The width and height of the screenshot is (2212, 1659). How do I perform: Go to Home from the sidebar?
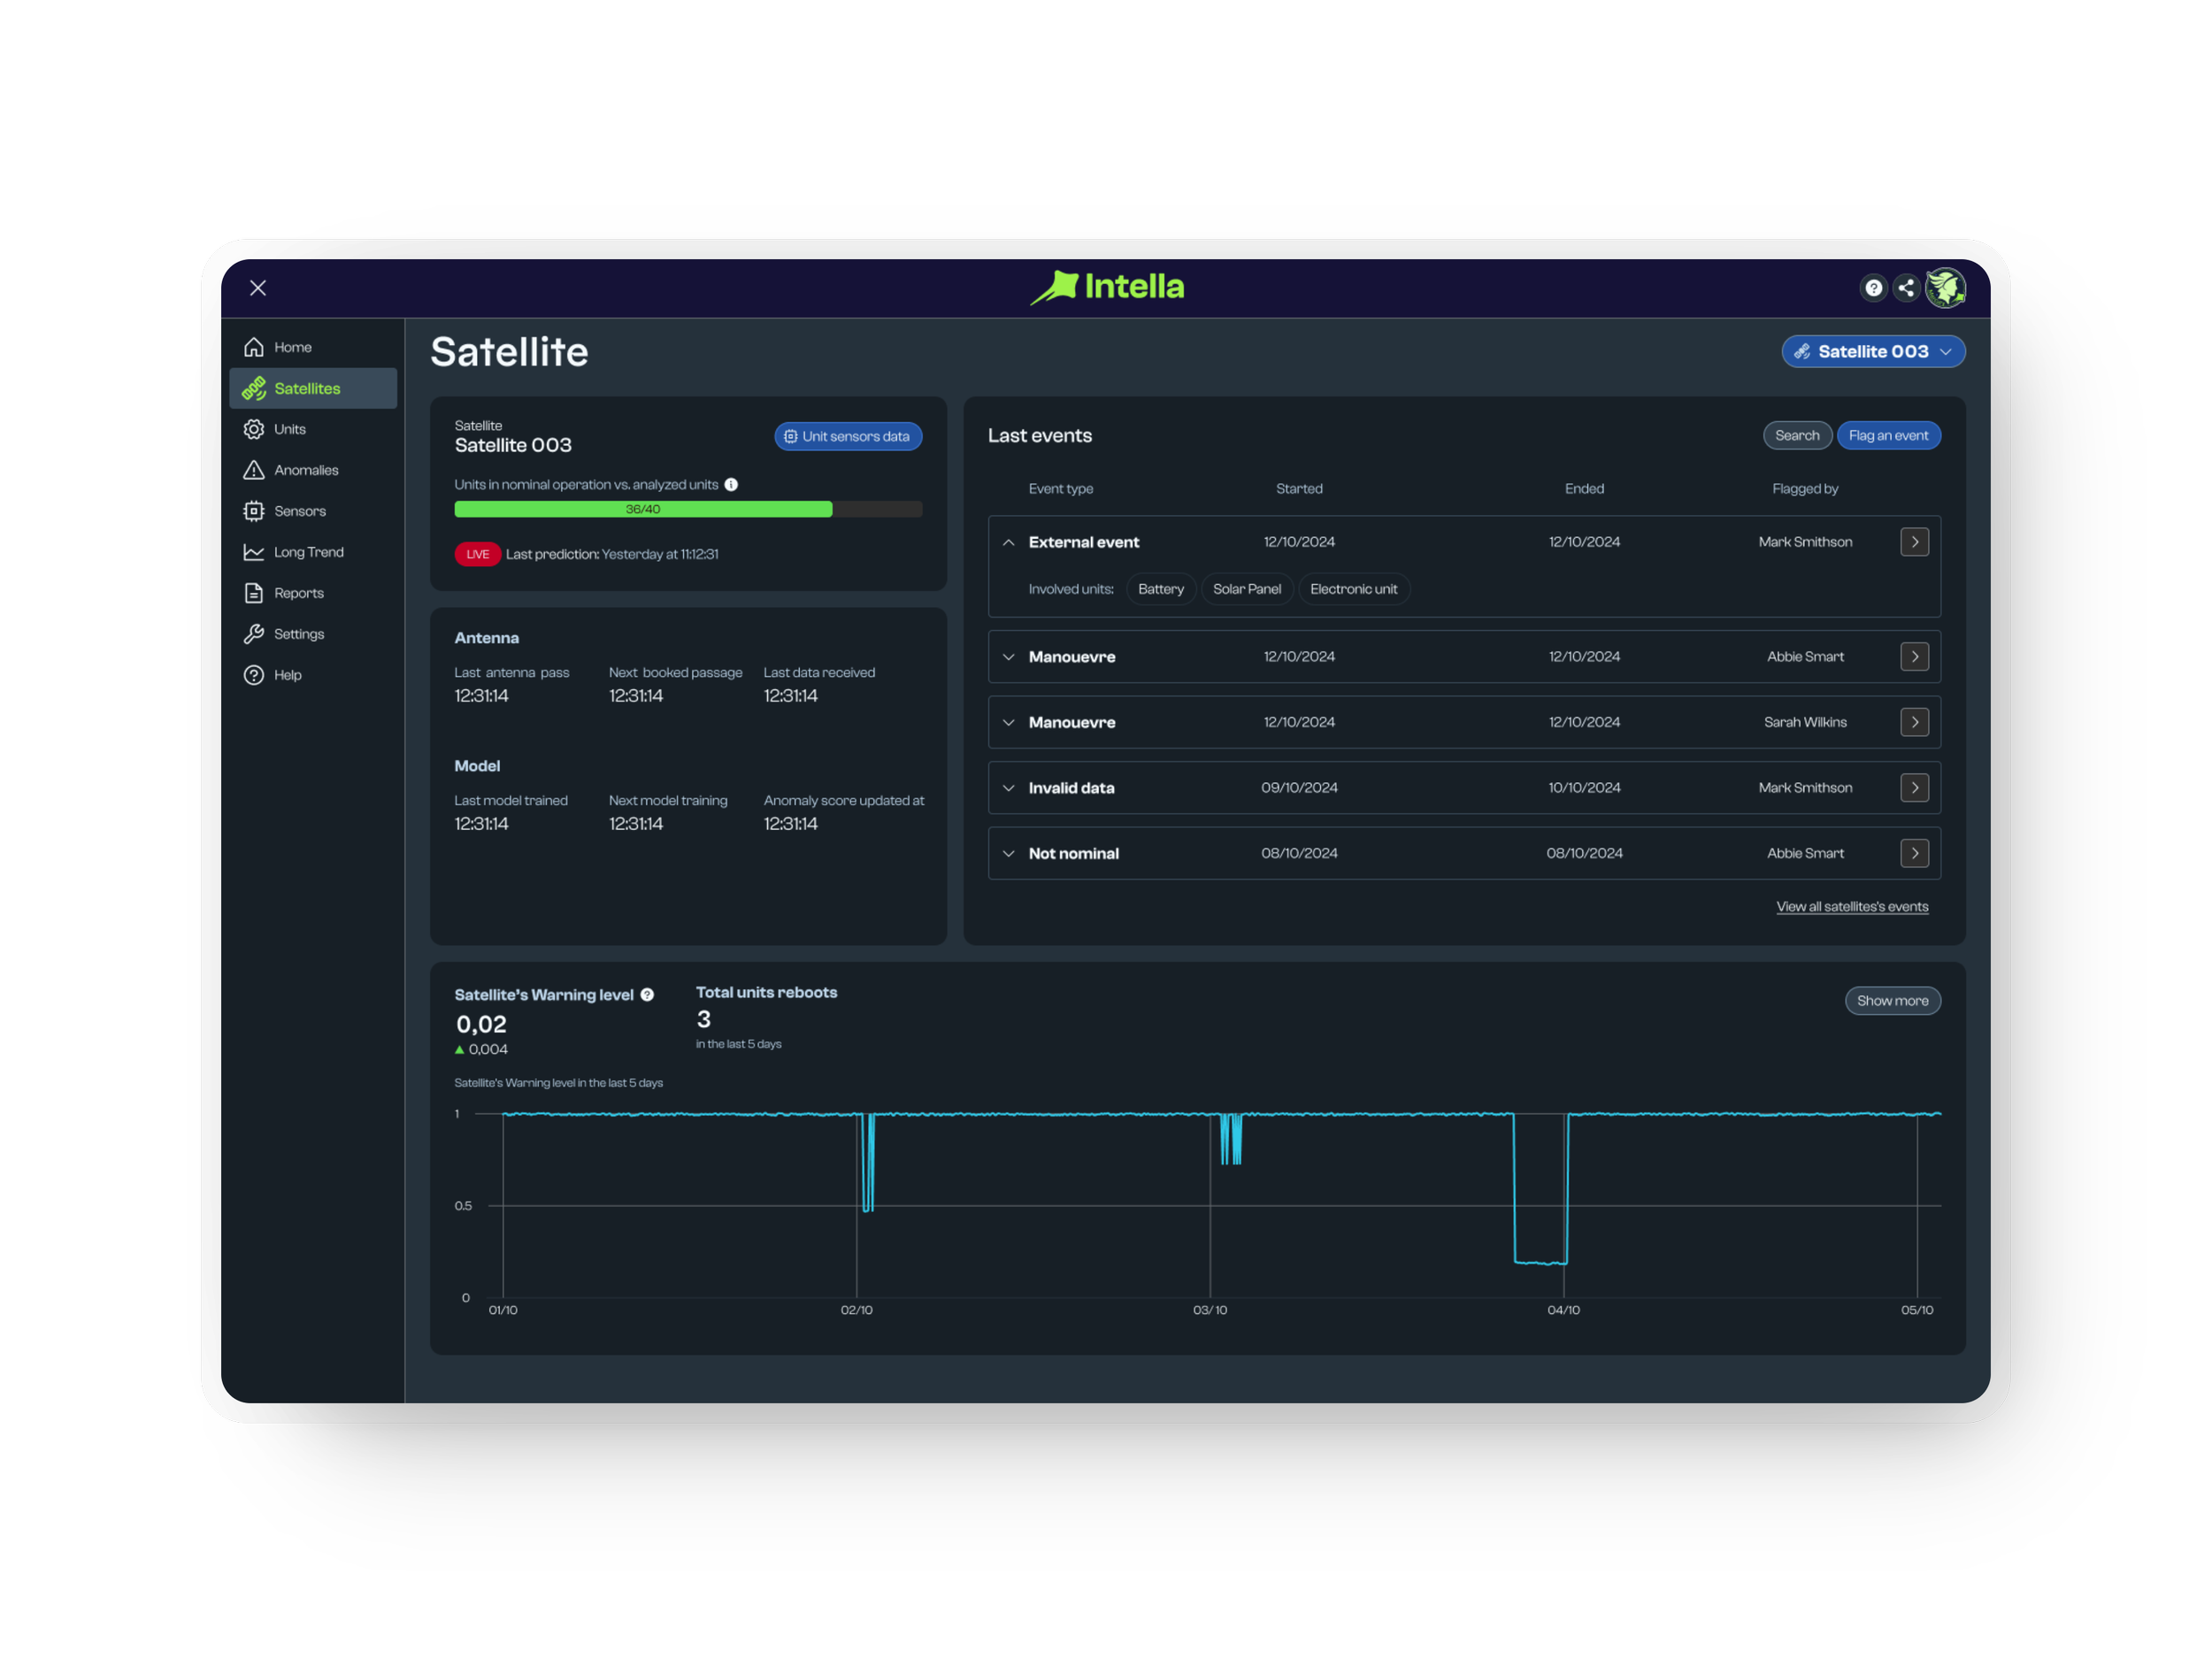(x=292, y=346)
